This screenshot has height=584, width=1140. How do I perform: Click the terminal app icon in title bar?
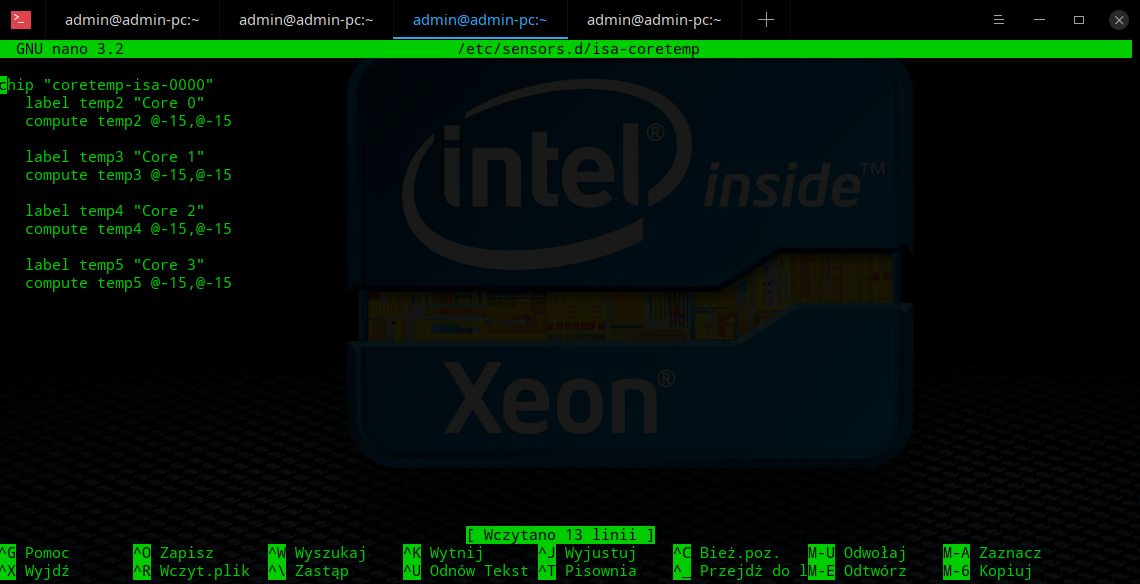click(21, 19)
